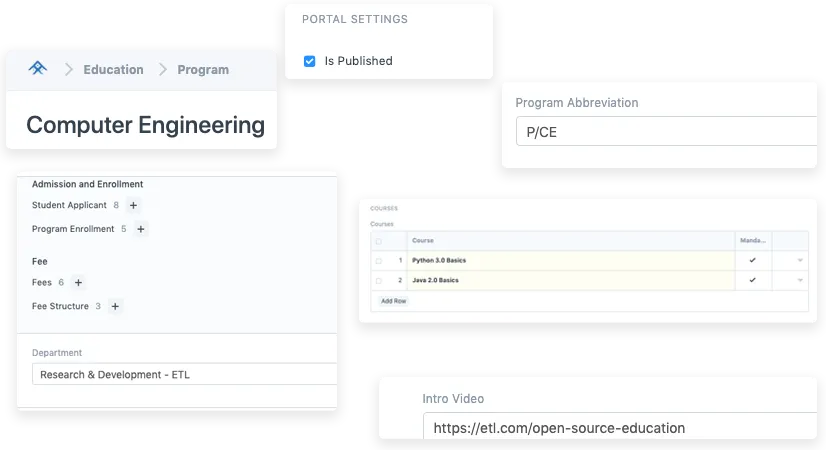
Task: Click the Add Row button
Action: tap(394, 301)
